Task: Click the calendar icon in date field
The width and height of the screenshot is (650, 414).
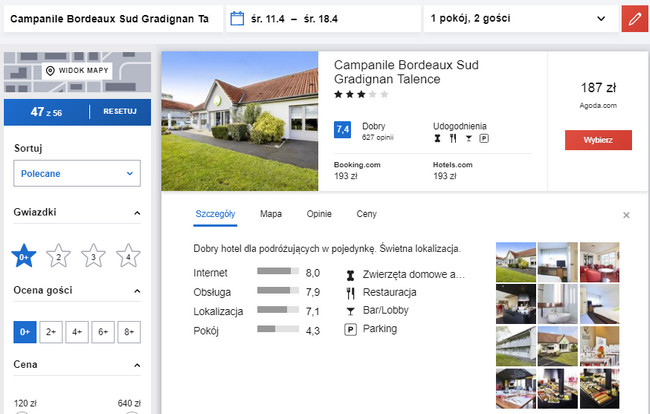Action: [x=237, y=19]
